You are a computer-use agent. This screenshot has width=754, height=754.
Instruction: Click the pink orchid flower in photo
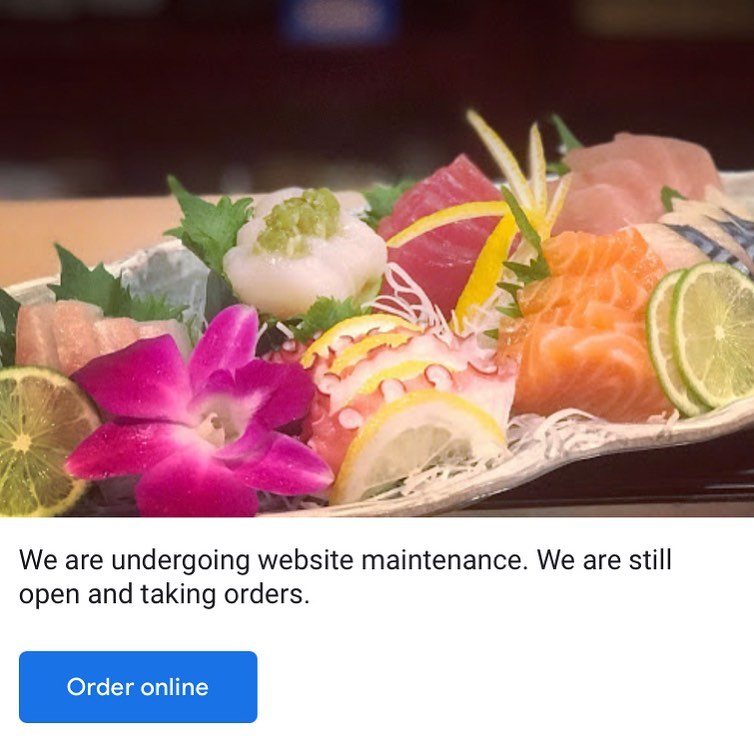pyautogui.click(x=200, y=416)
